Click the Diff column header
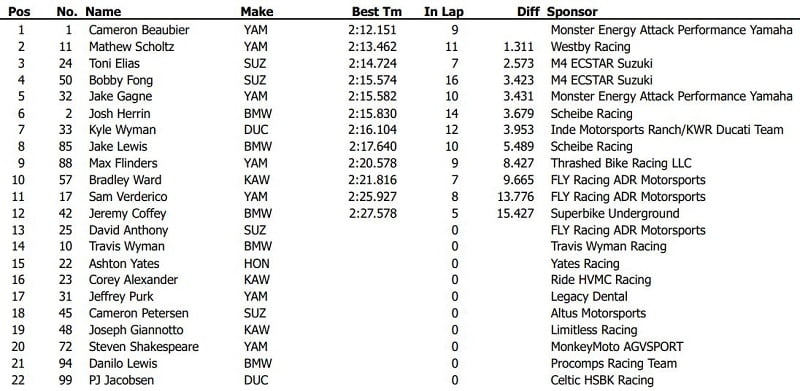 pyautogui.click(x=529, y=11)
